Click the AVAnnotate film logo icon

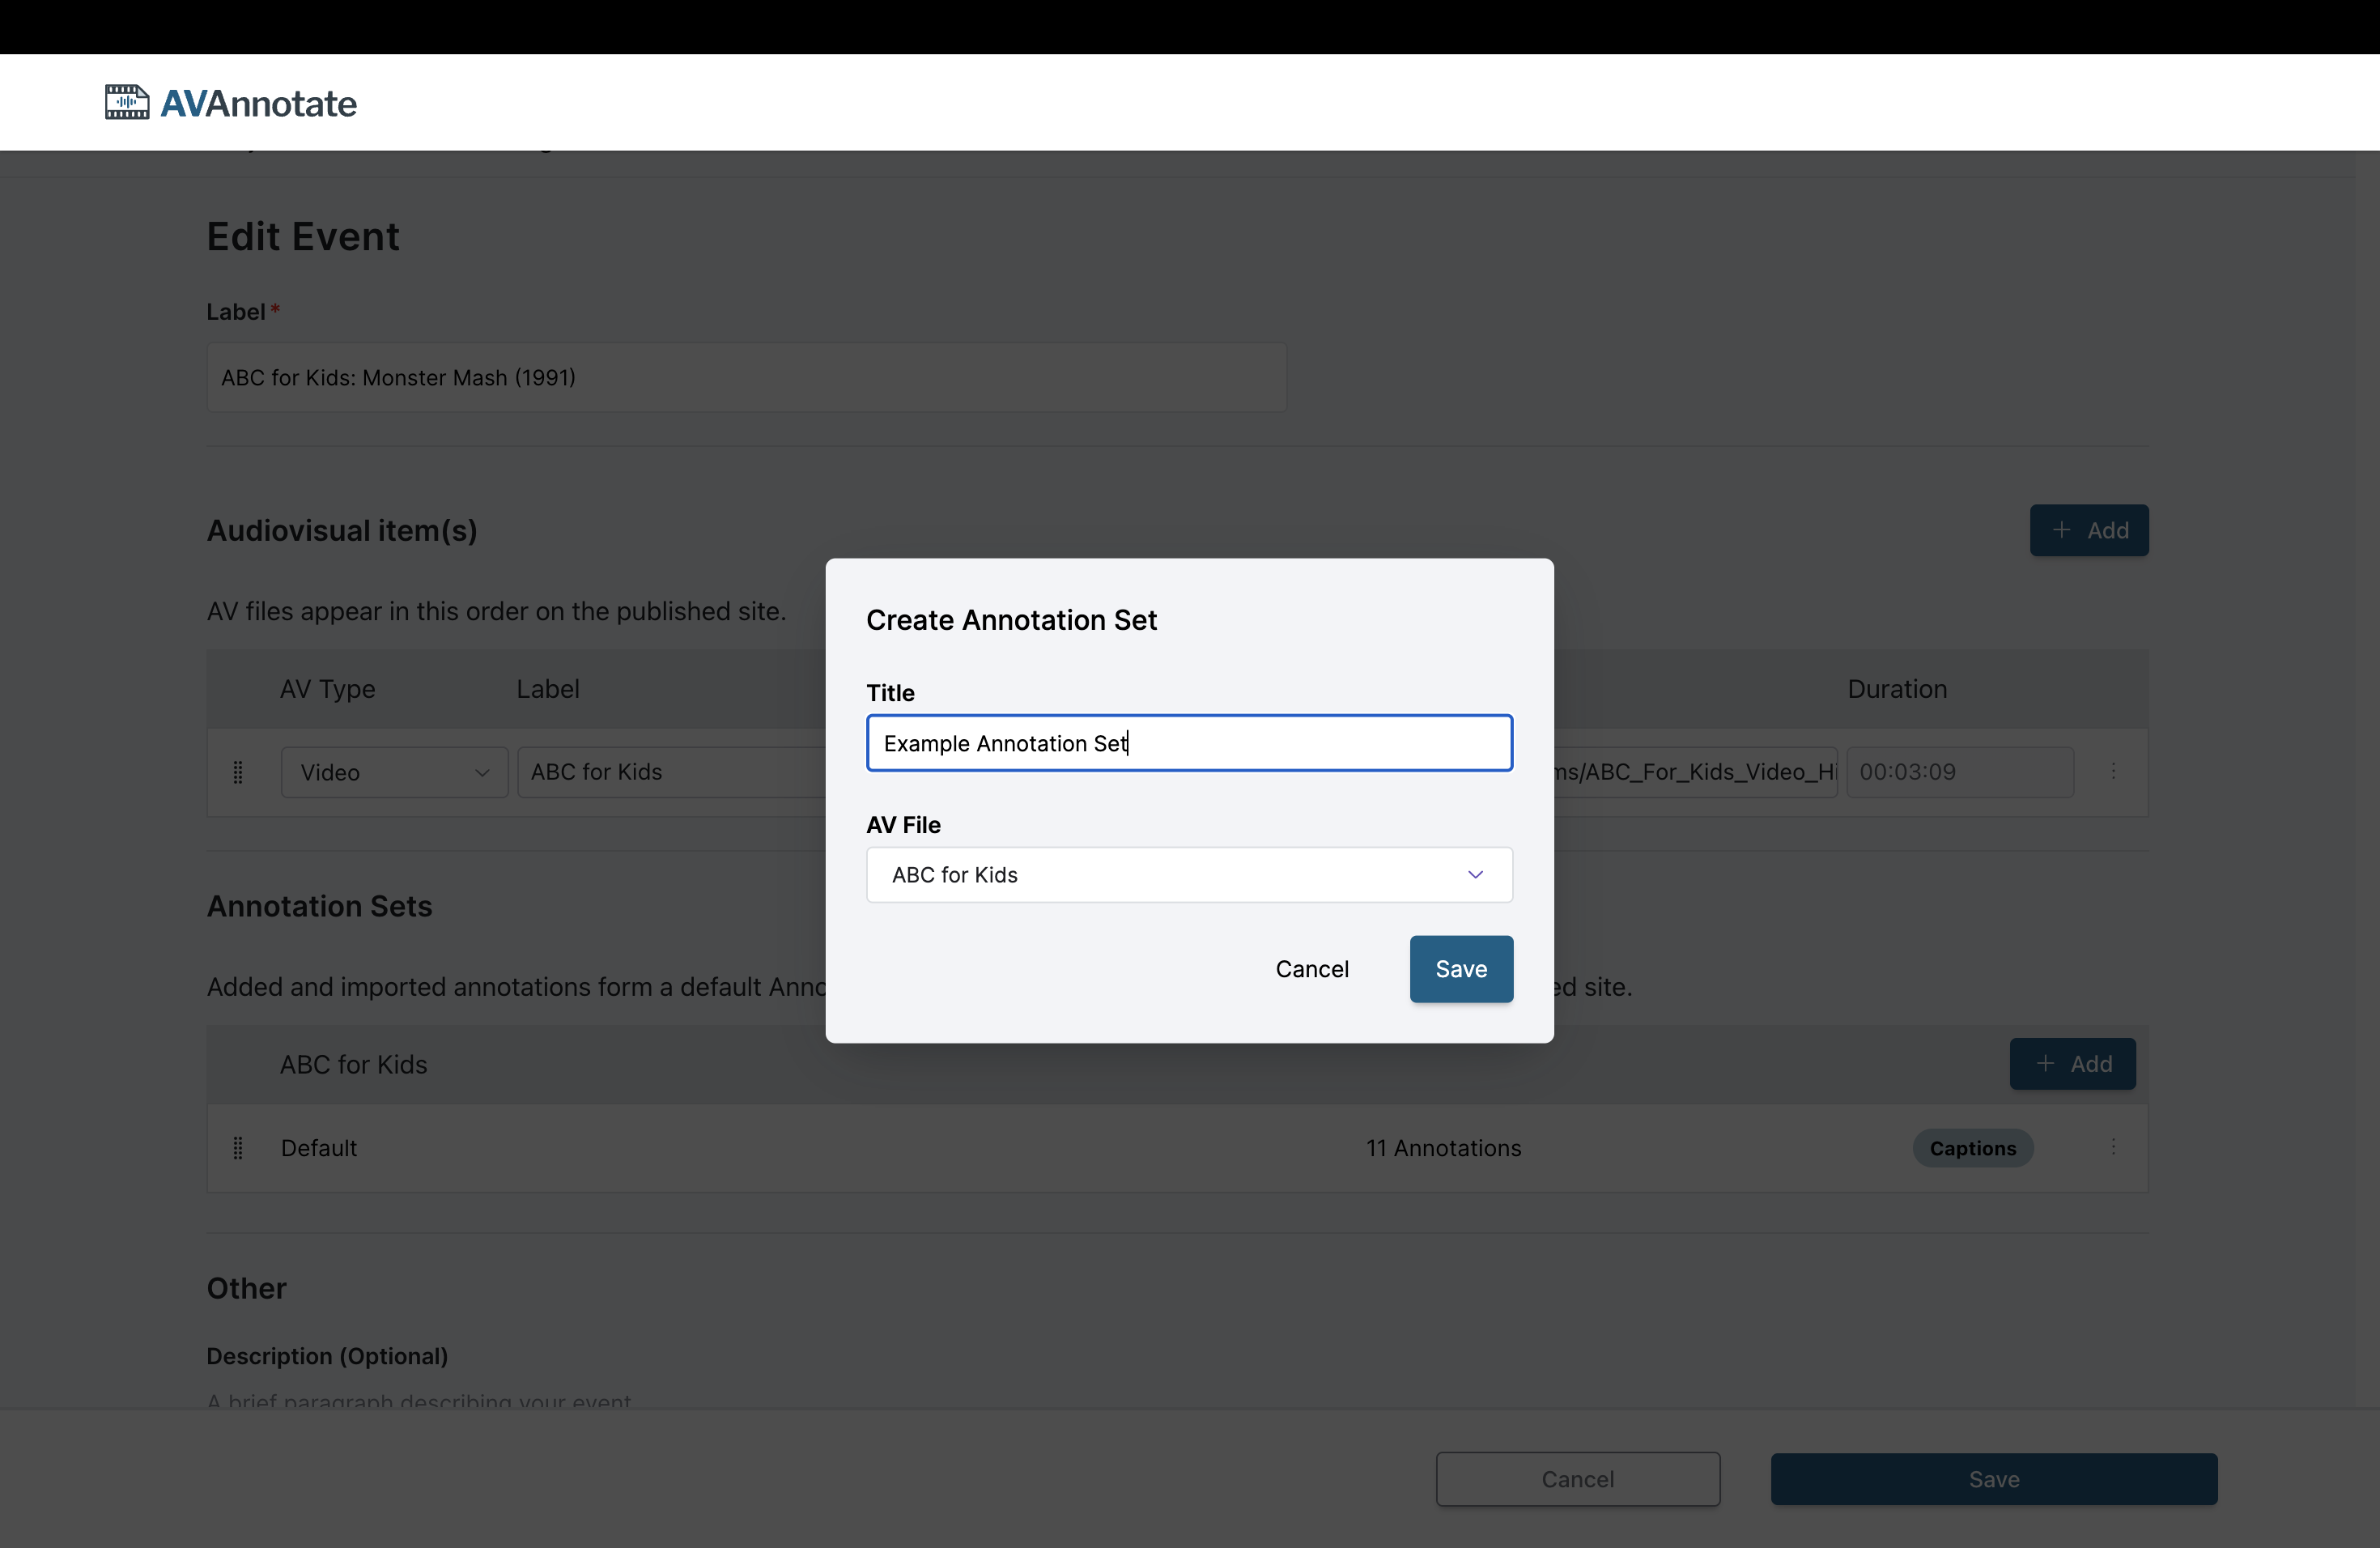[127, 102]
